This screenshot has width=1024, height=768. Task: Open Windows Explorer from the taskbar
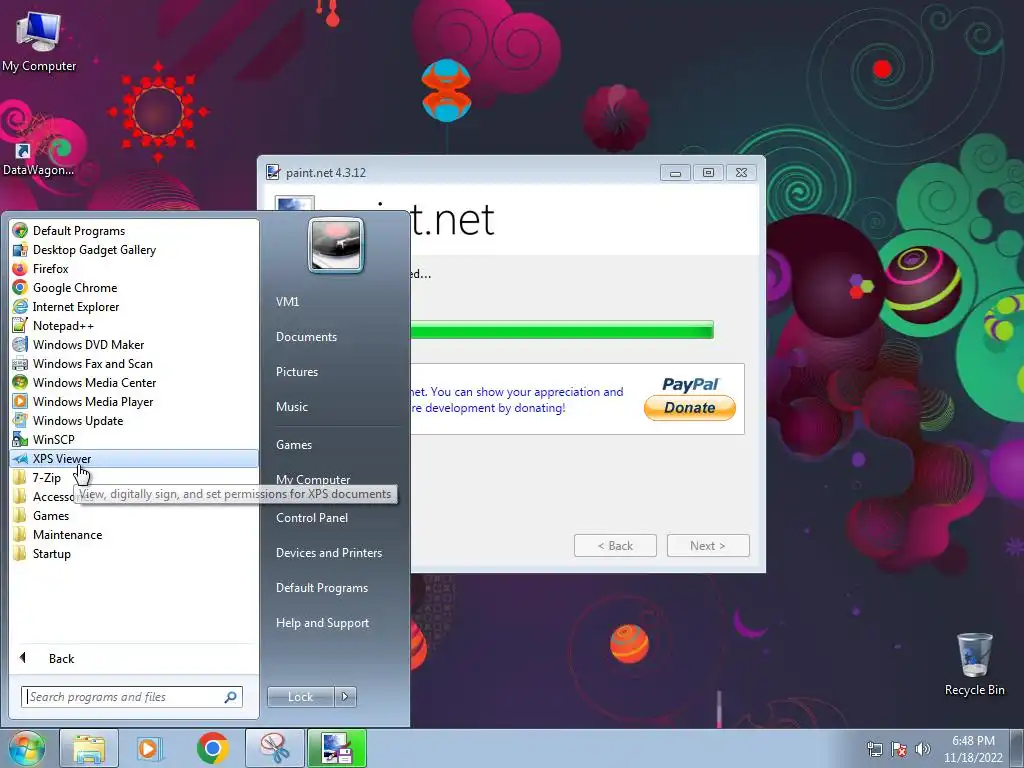pyautogui.click(x=89, y=749)
